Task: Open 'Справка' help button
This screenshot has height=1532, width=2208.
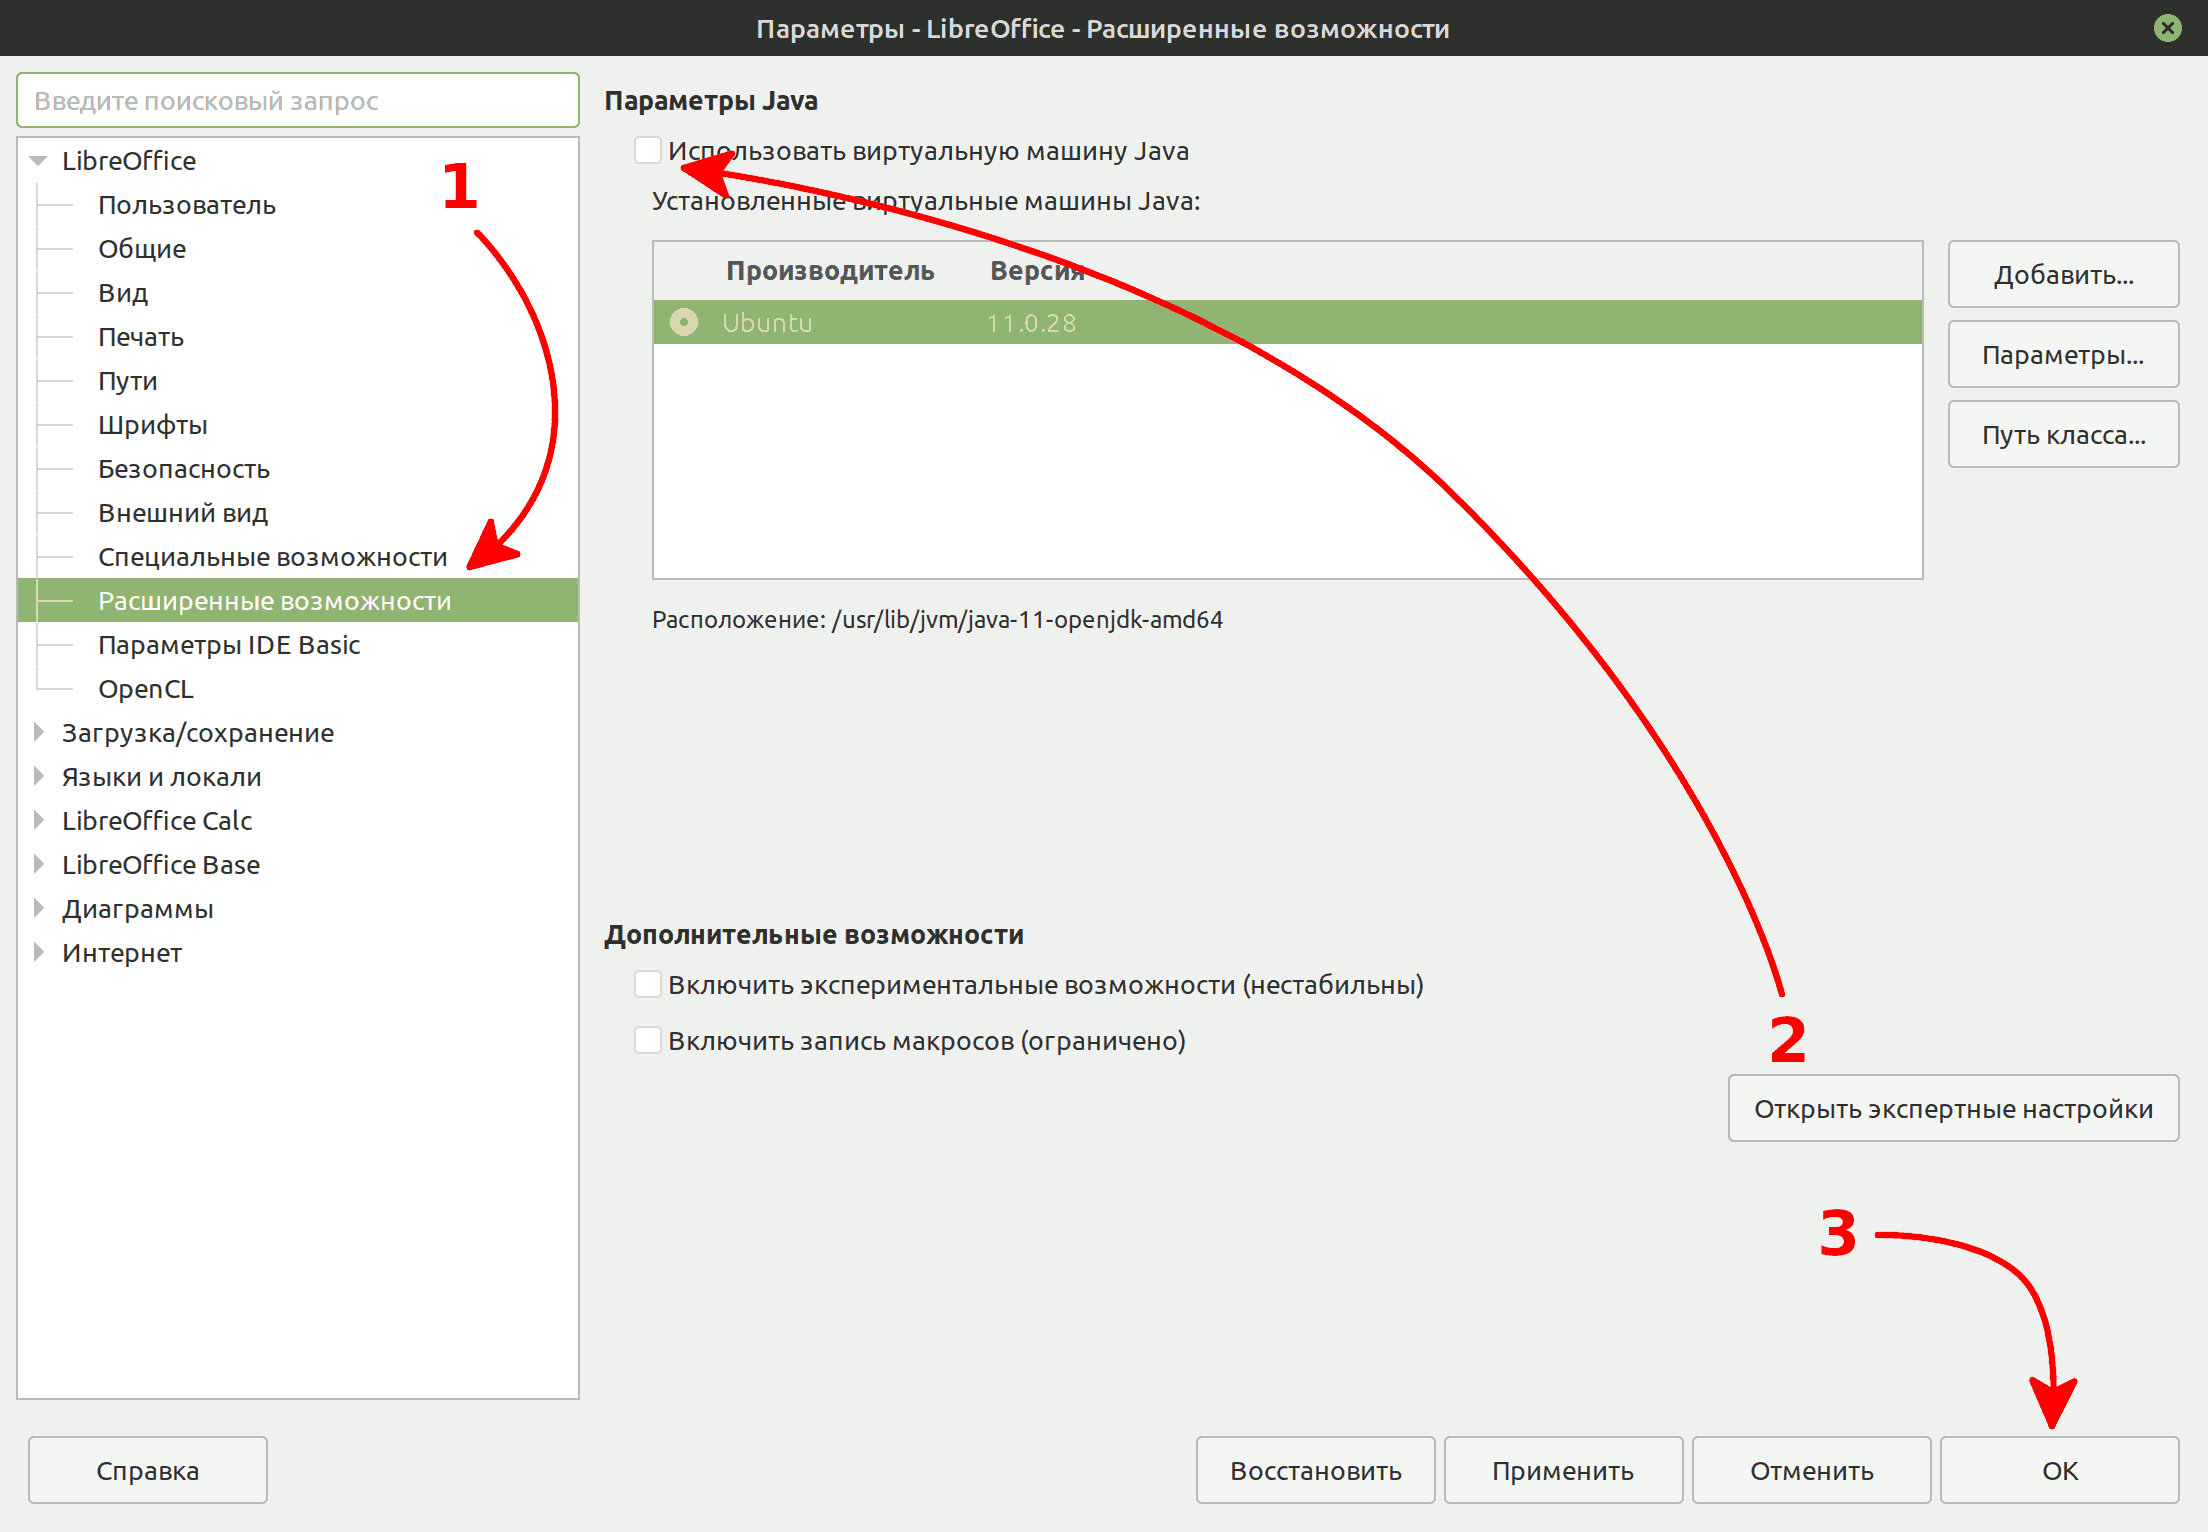Action: point(148,1470)
